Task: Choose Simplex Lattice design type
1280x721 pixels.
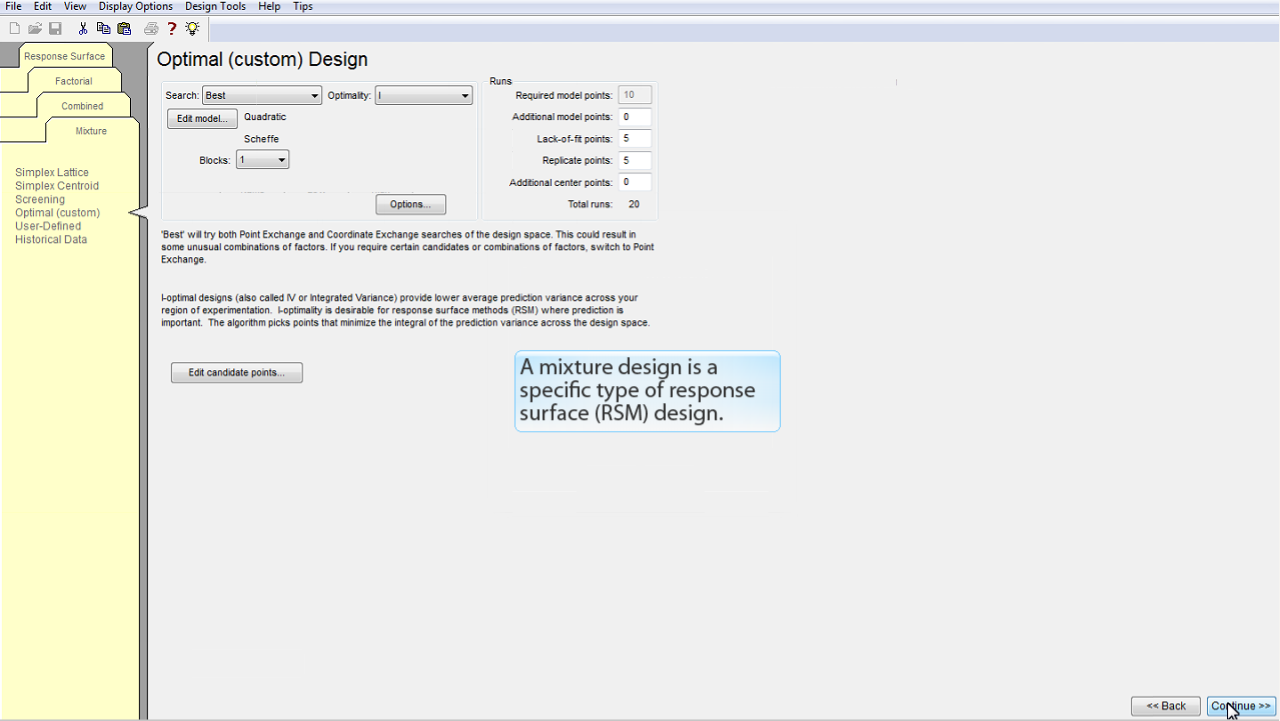Action: coord(52,173)
